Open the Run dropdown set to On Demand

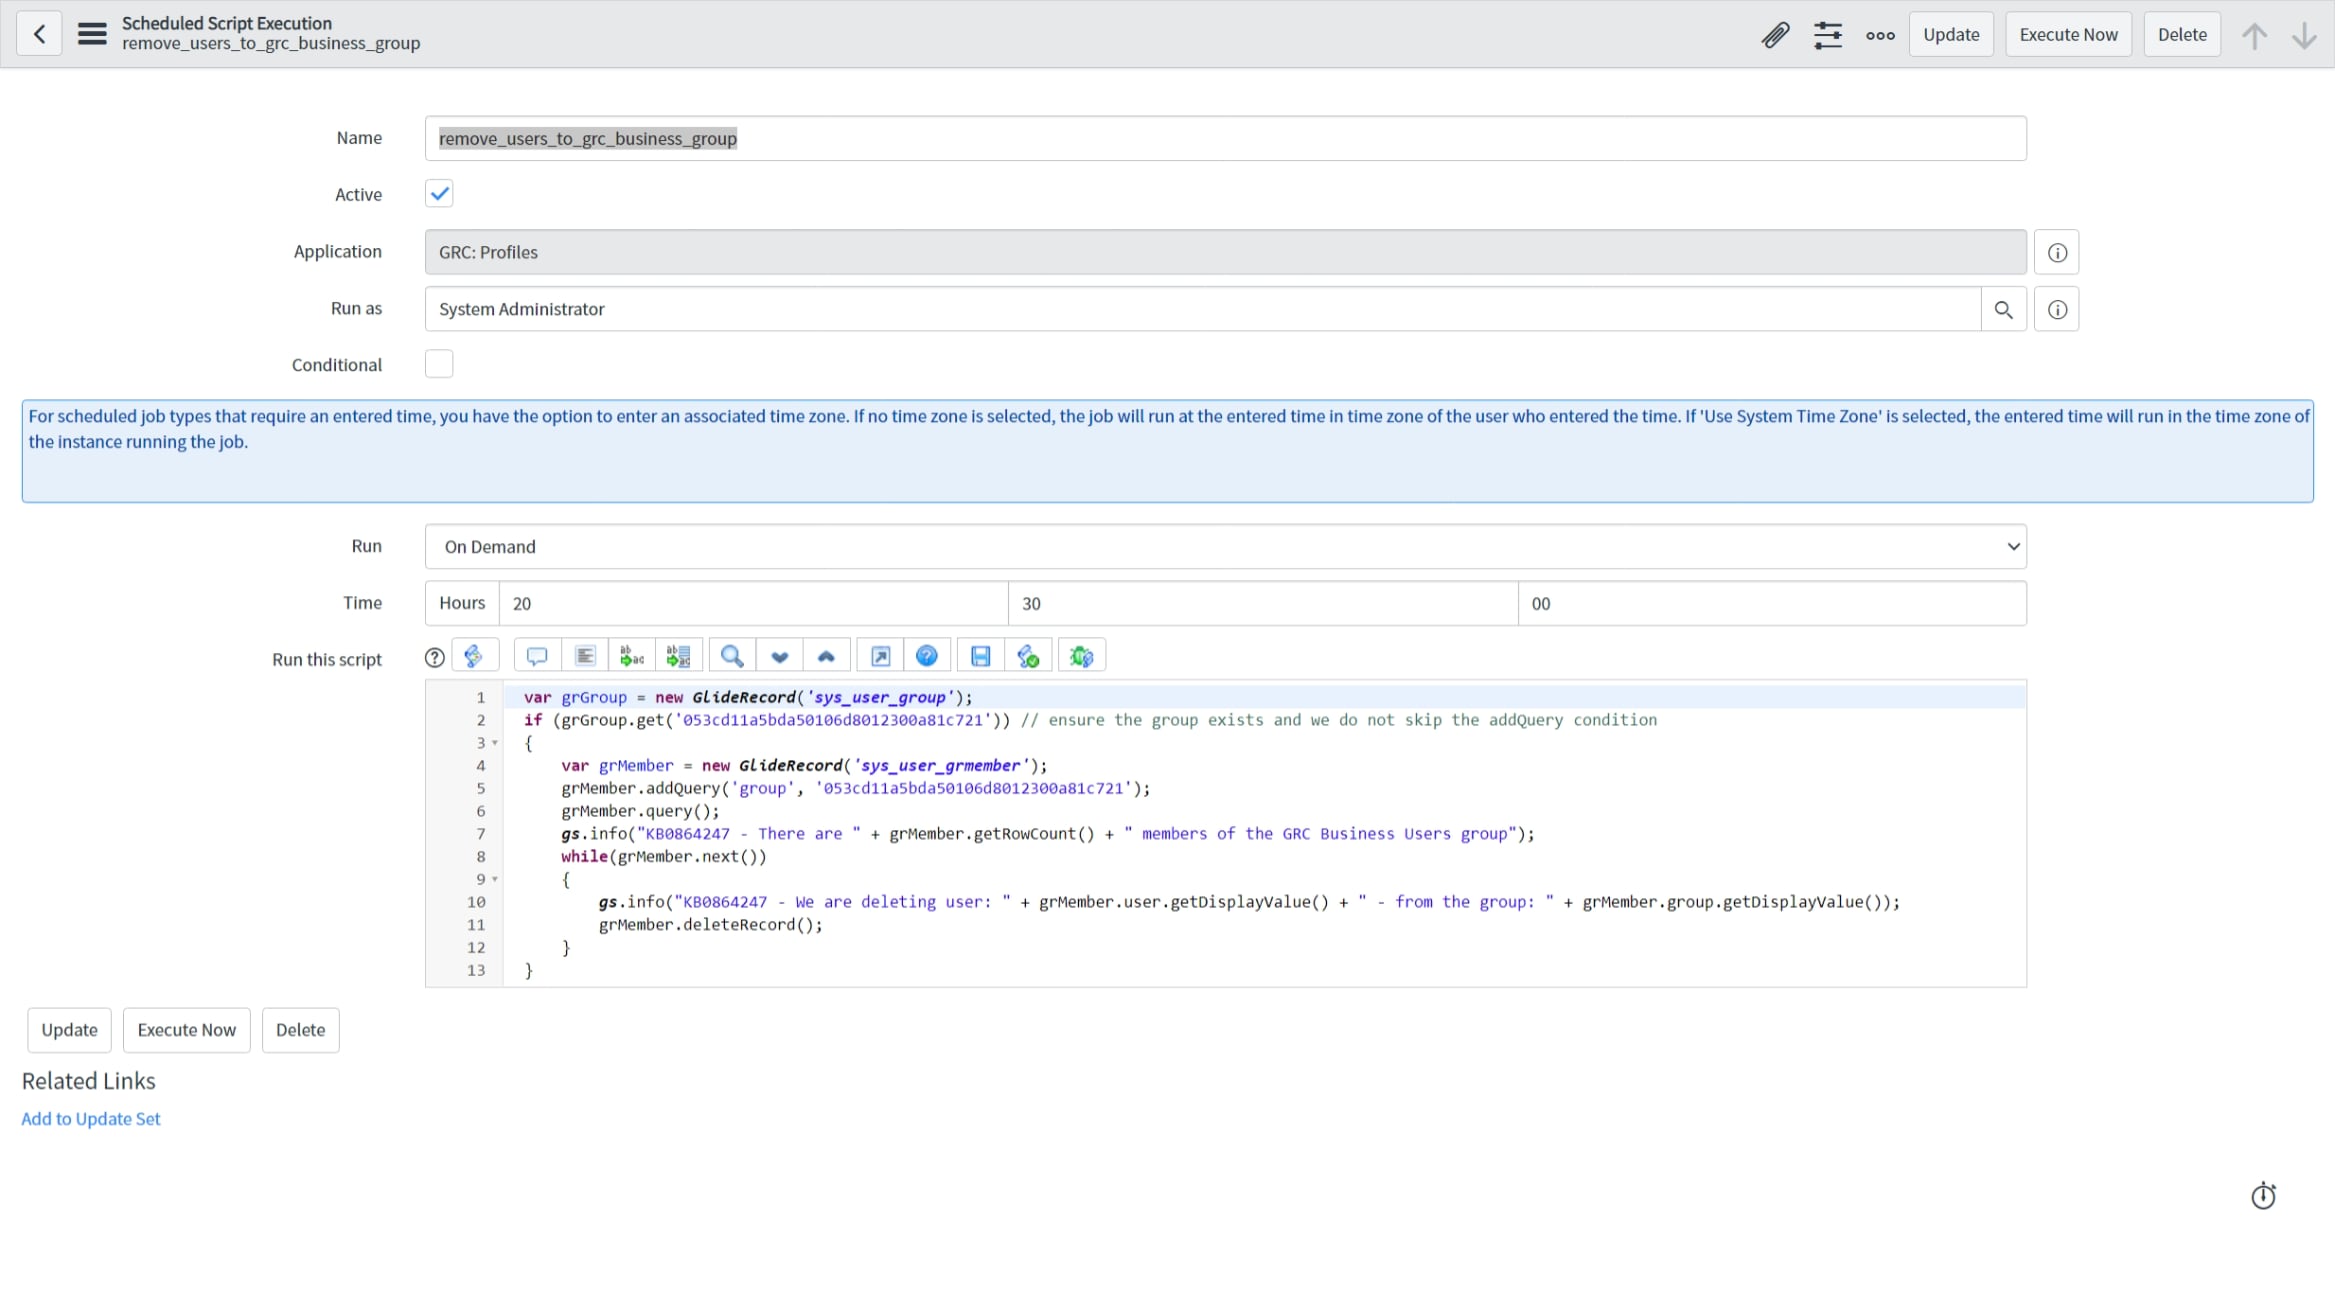pyautogui.click(x=1225, y=547)
